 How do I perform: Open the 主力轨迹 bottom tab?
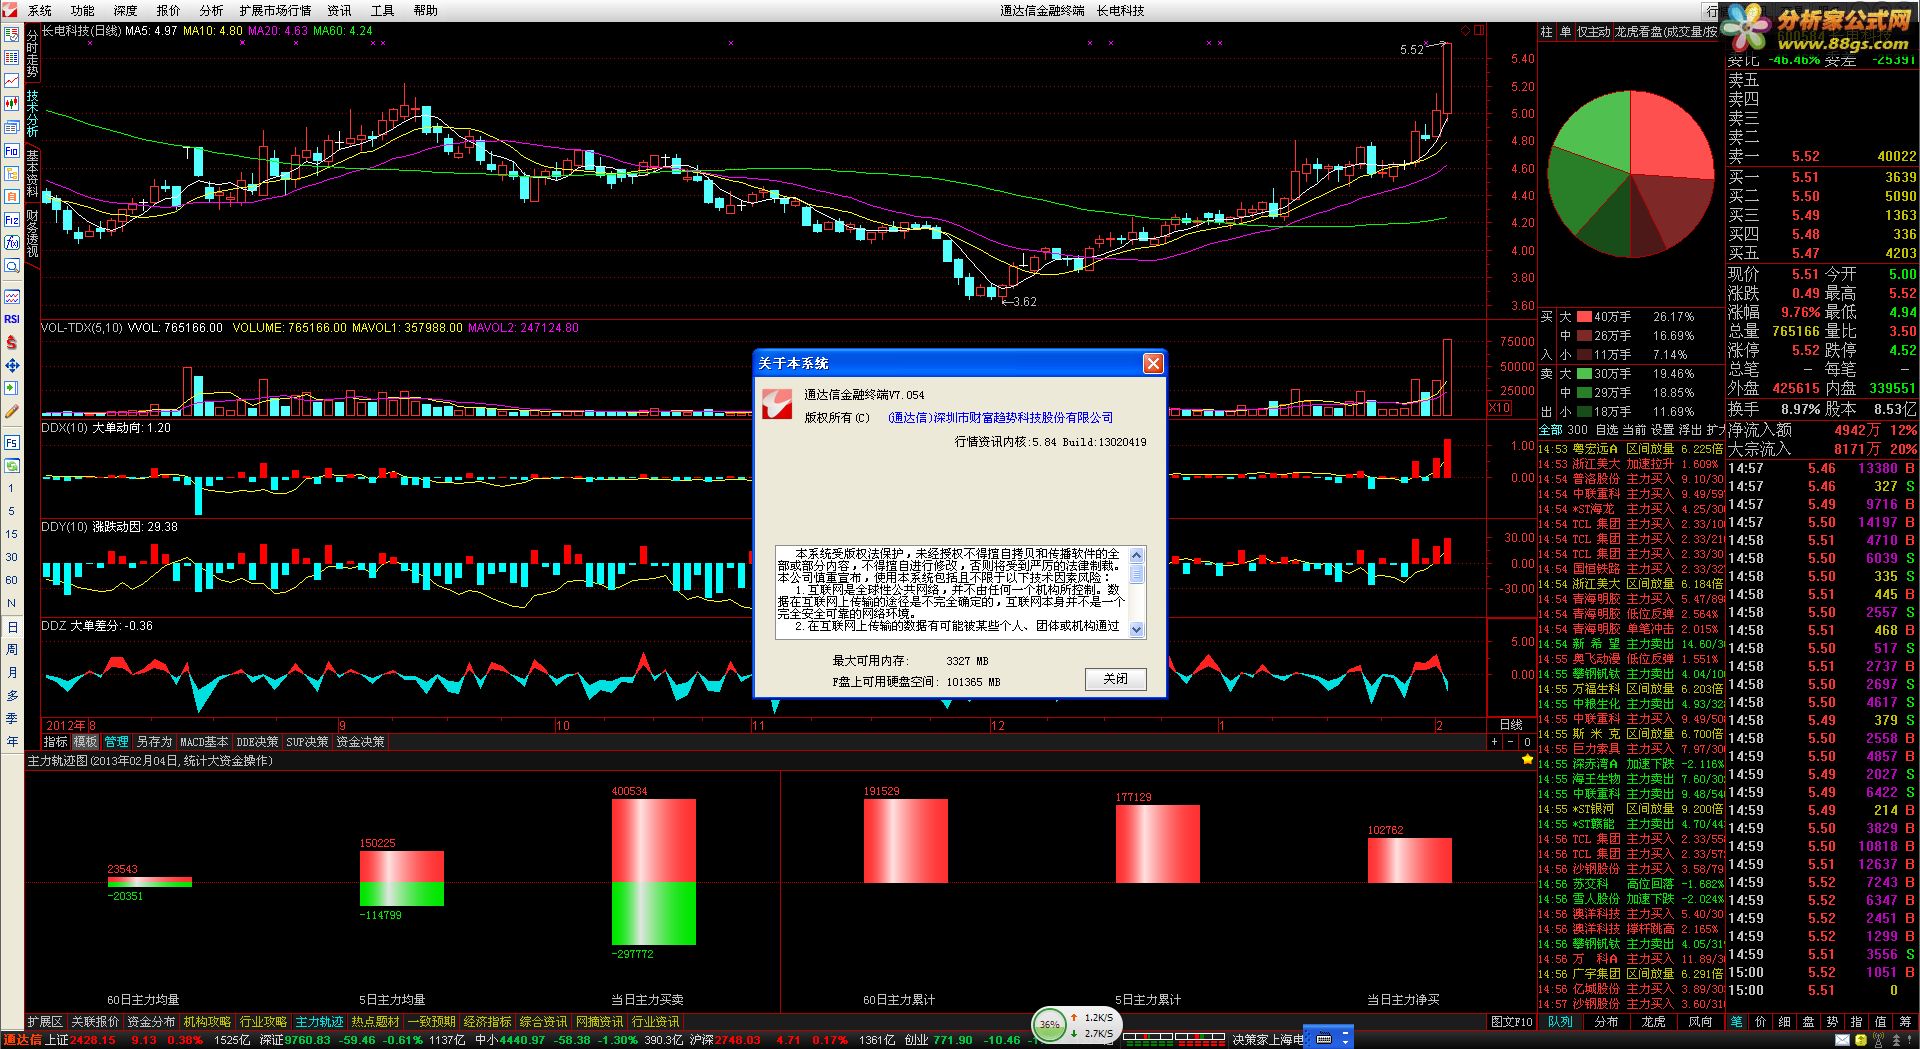(320, 1022)
